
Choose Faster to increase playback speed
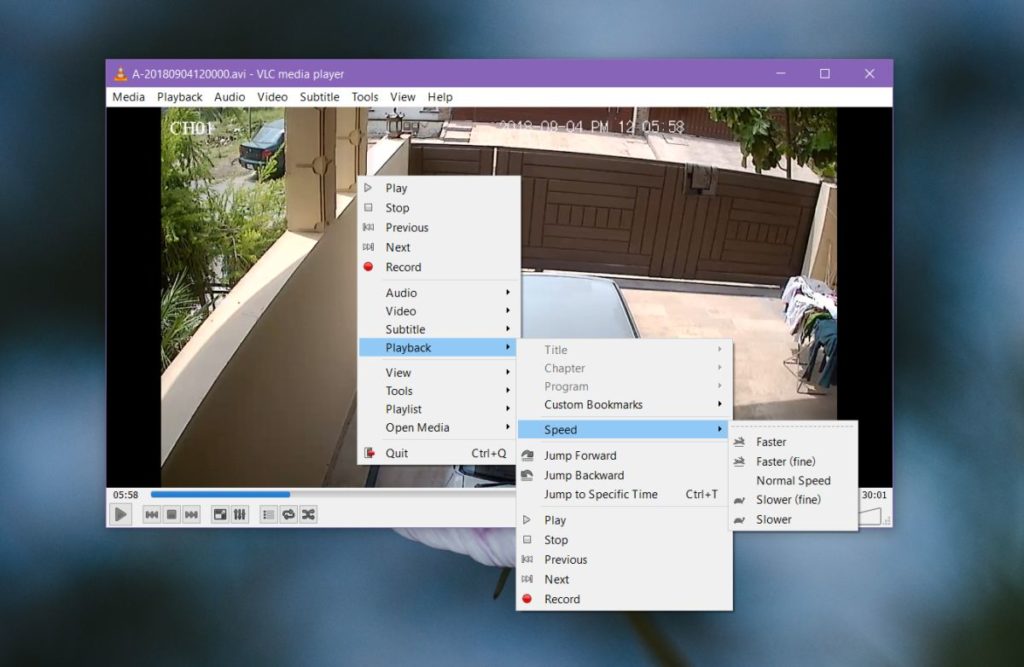[771, 441]
